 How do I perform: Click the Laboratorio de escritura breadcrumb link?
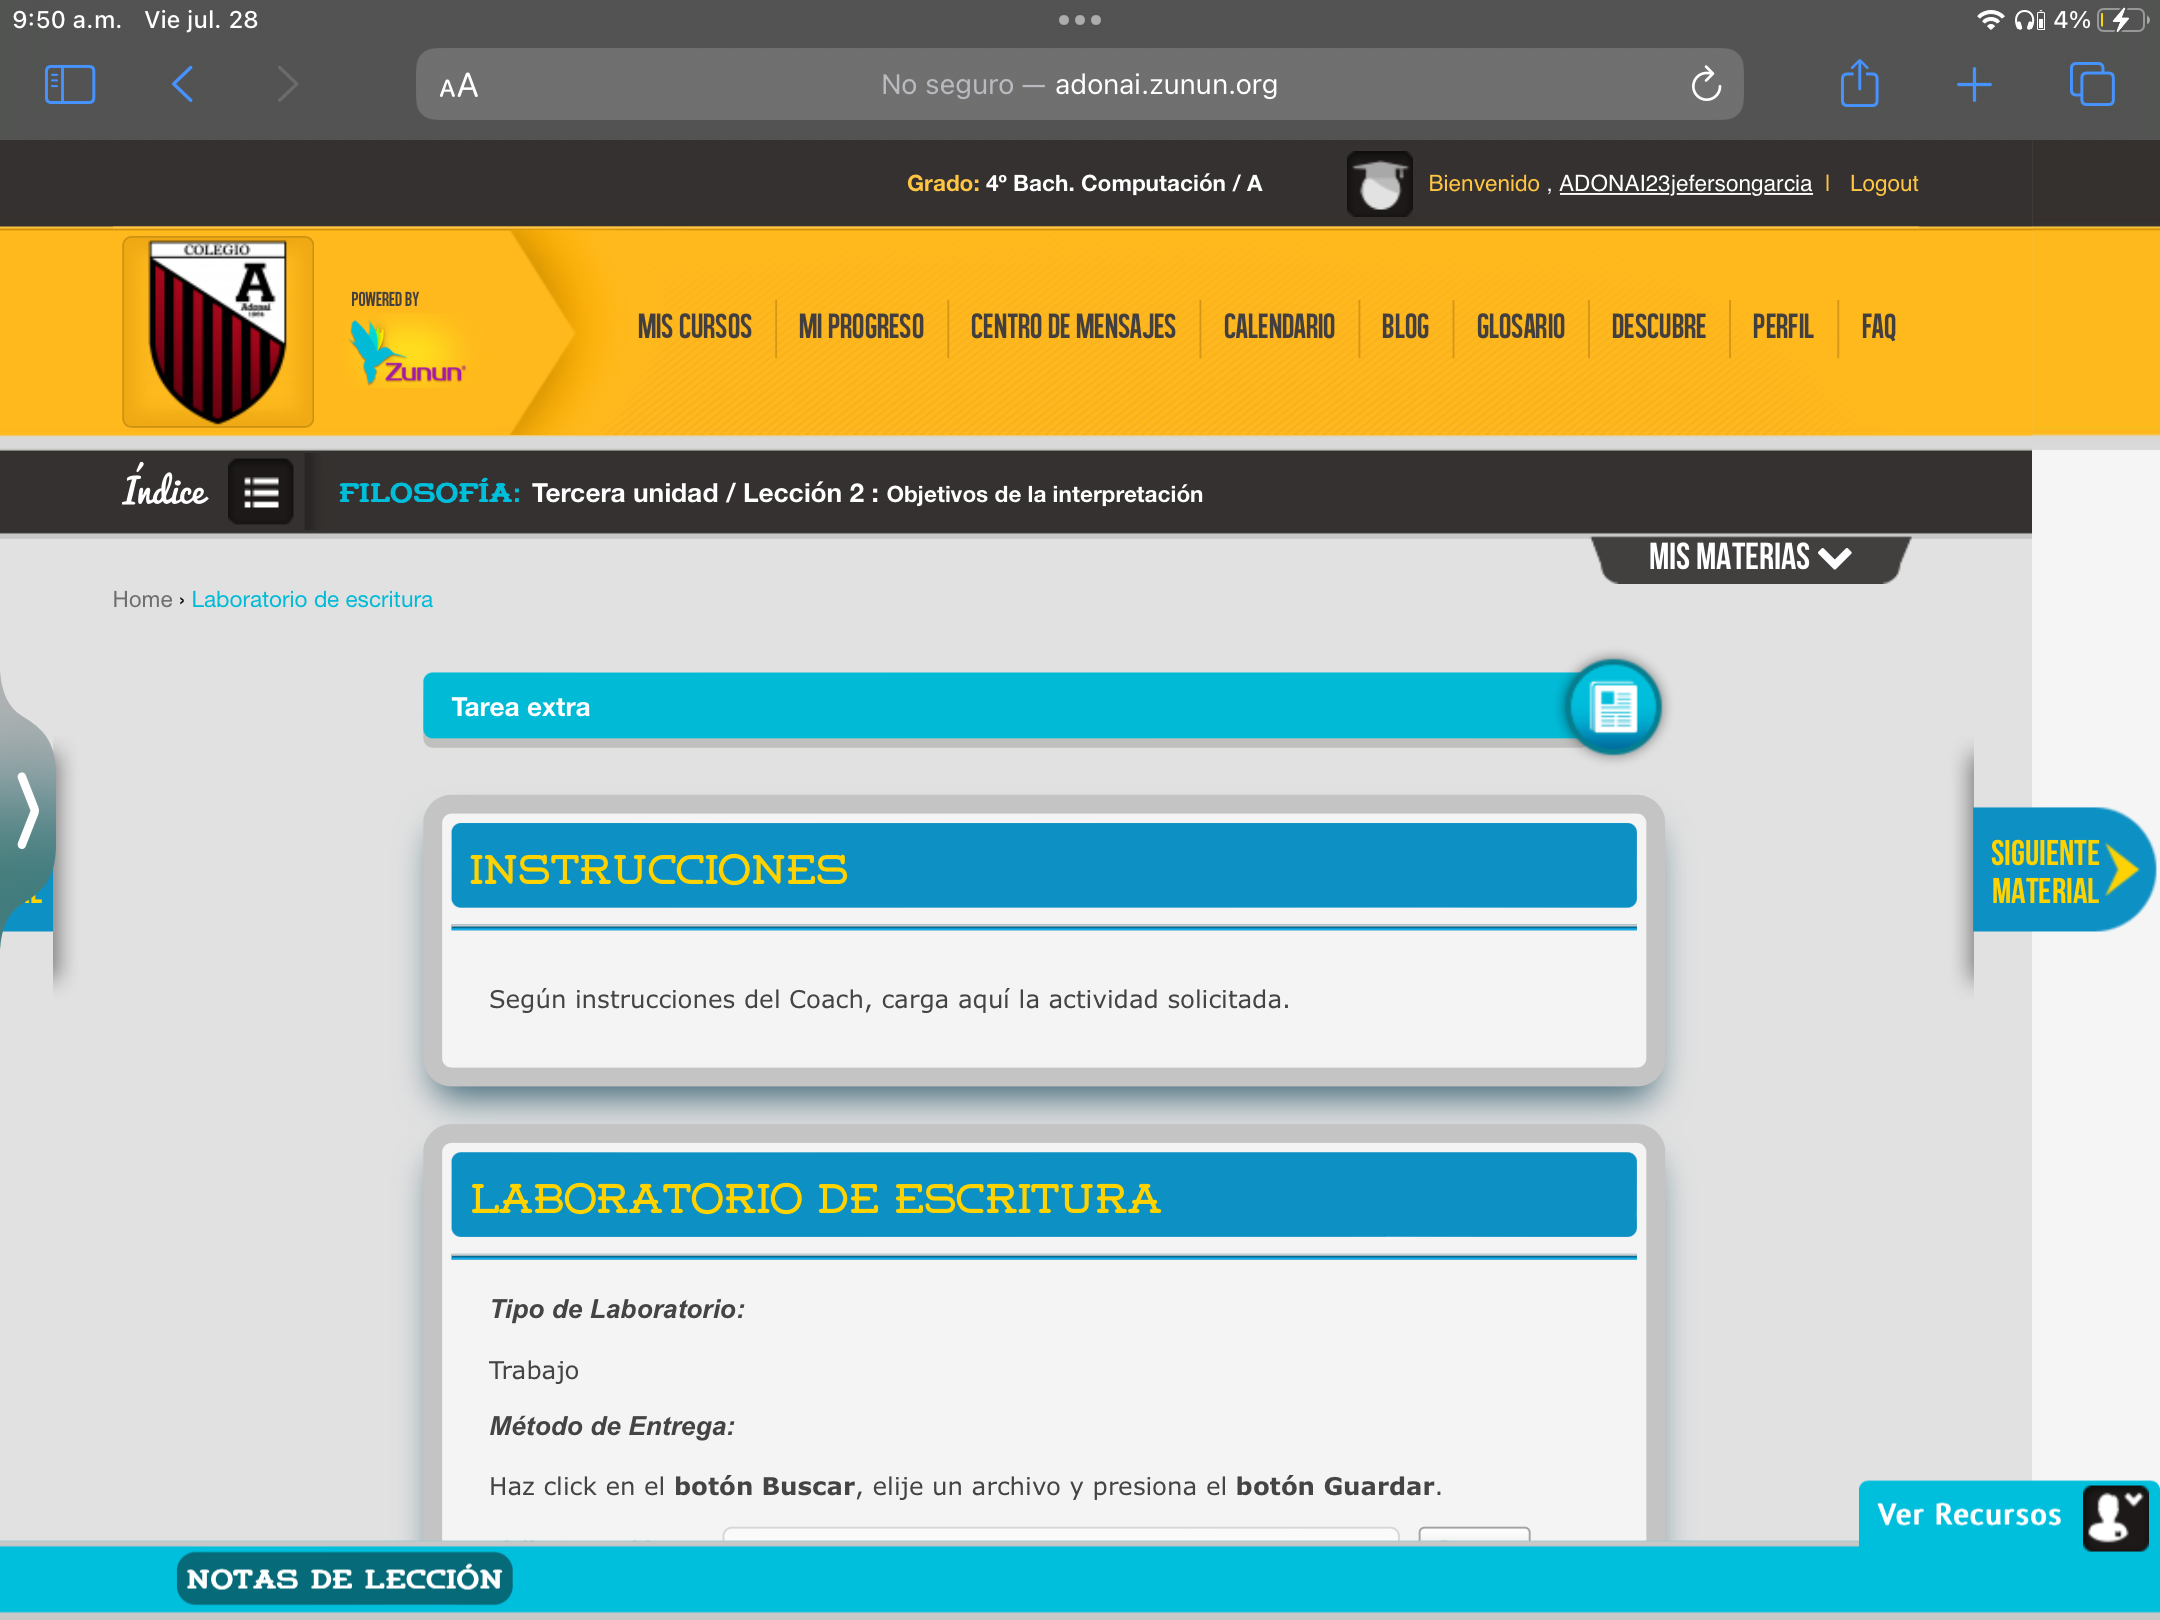(312, 599)
